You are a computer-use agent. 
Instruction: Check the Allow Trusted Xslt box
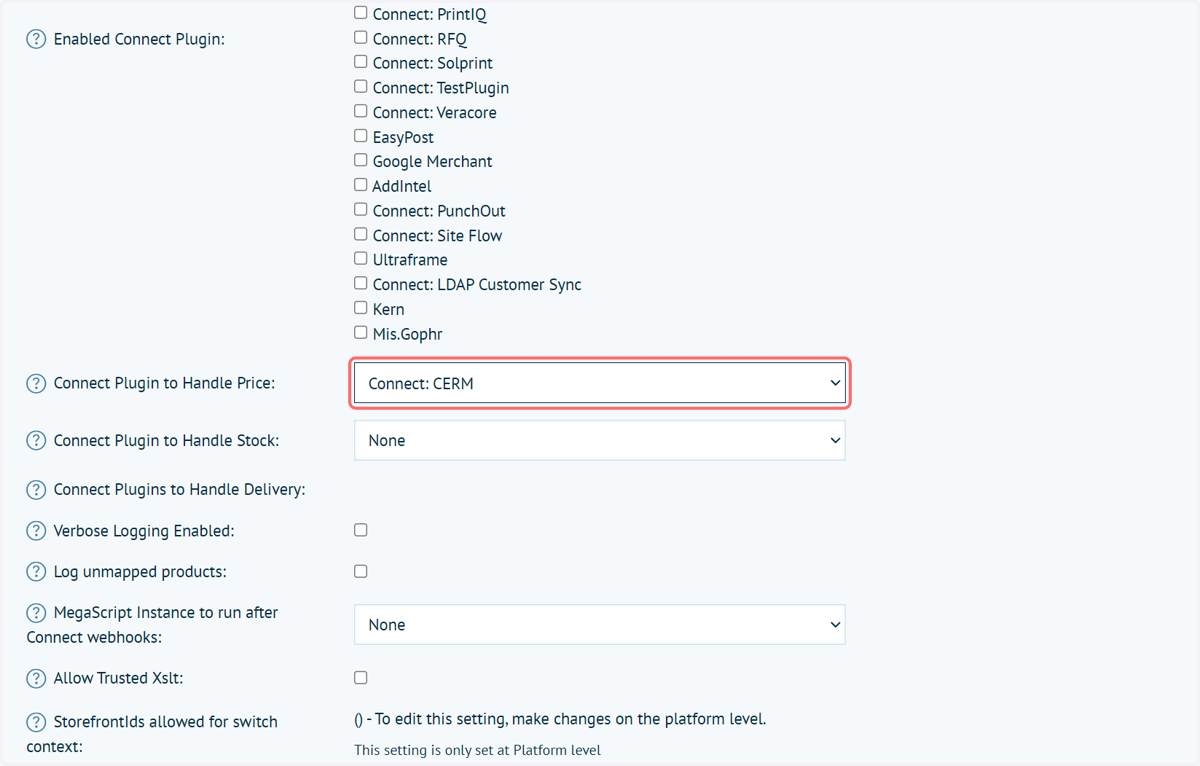(361, 678)
